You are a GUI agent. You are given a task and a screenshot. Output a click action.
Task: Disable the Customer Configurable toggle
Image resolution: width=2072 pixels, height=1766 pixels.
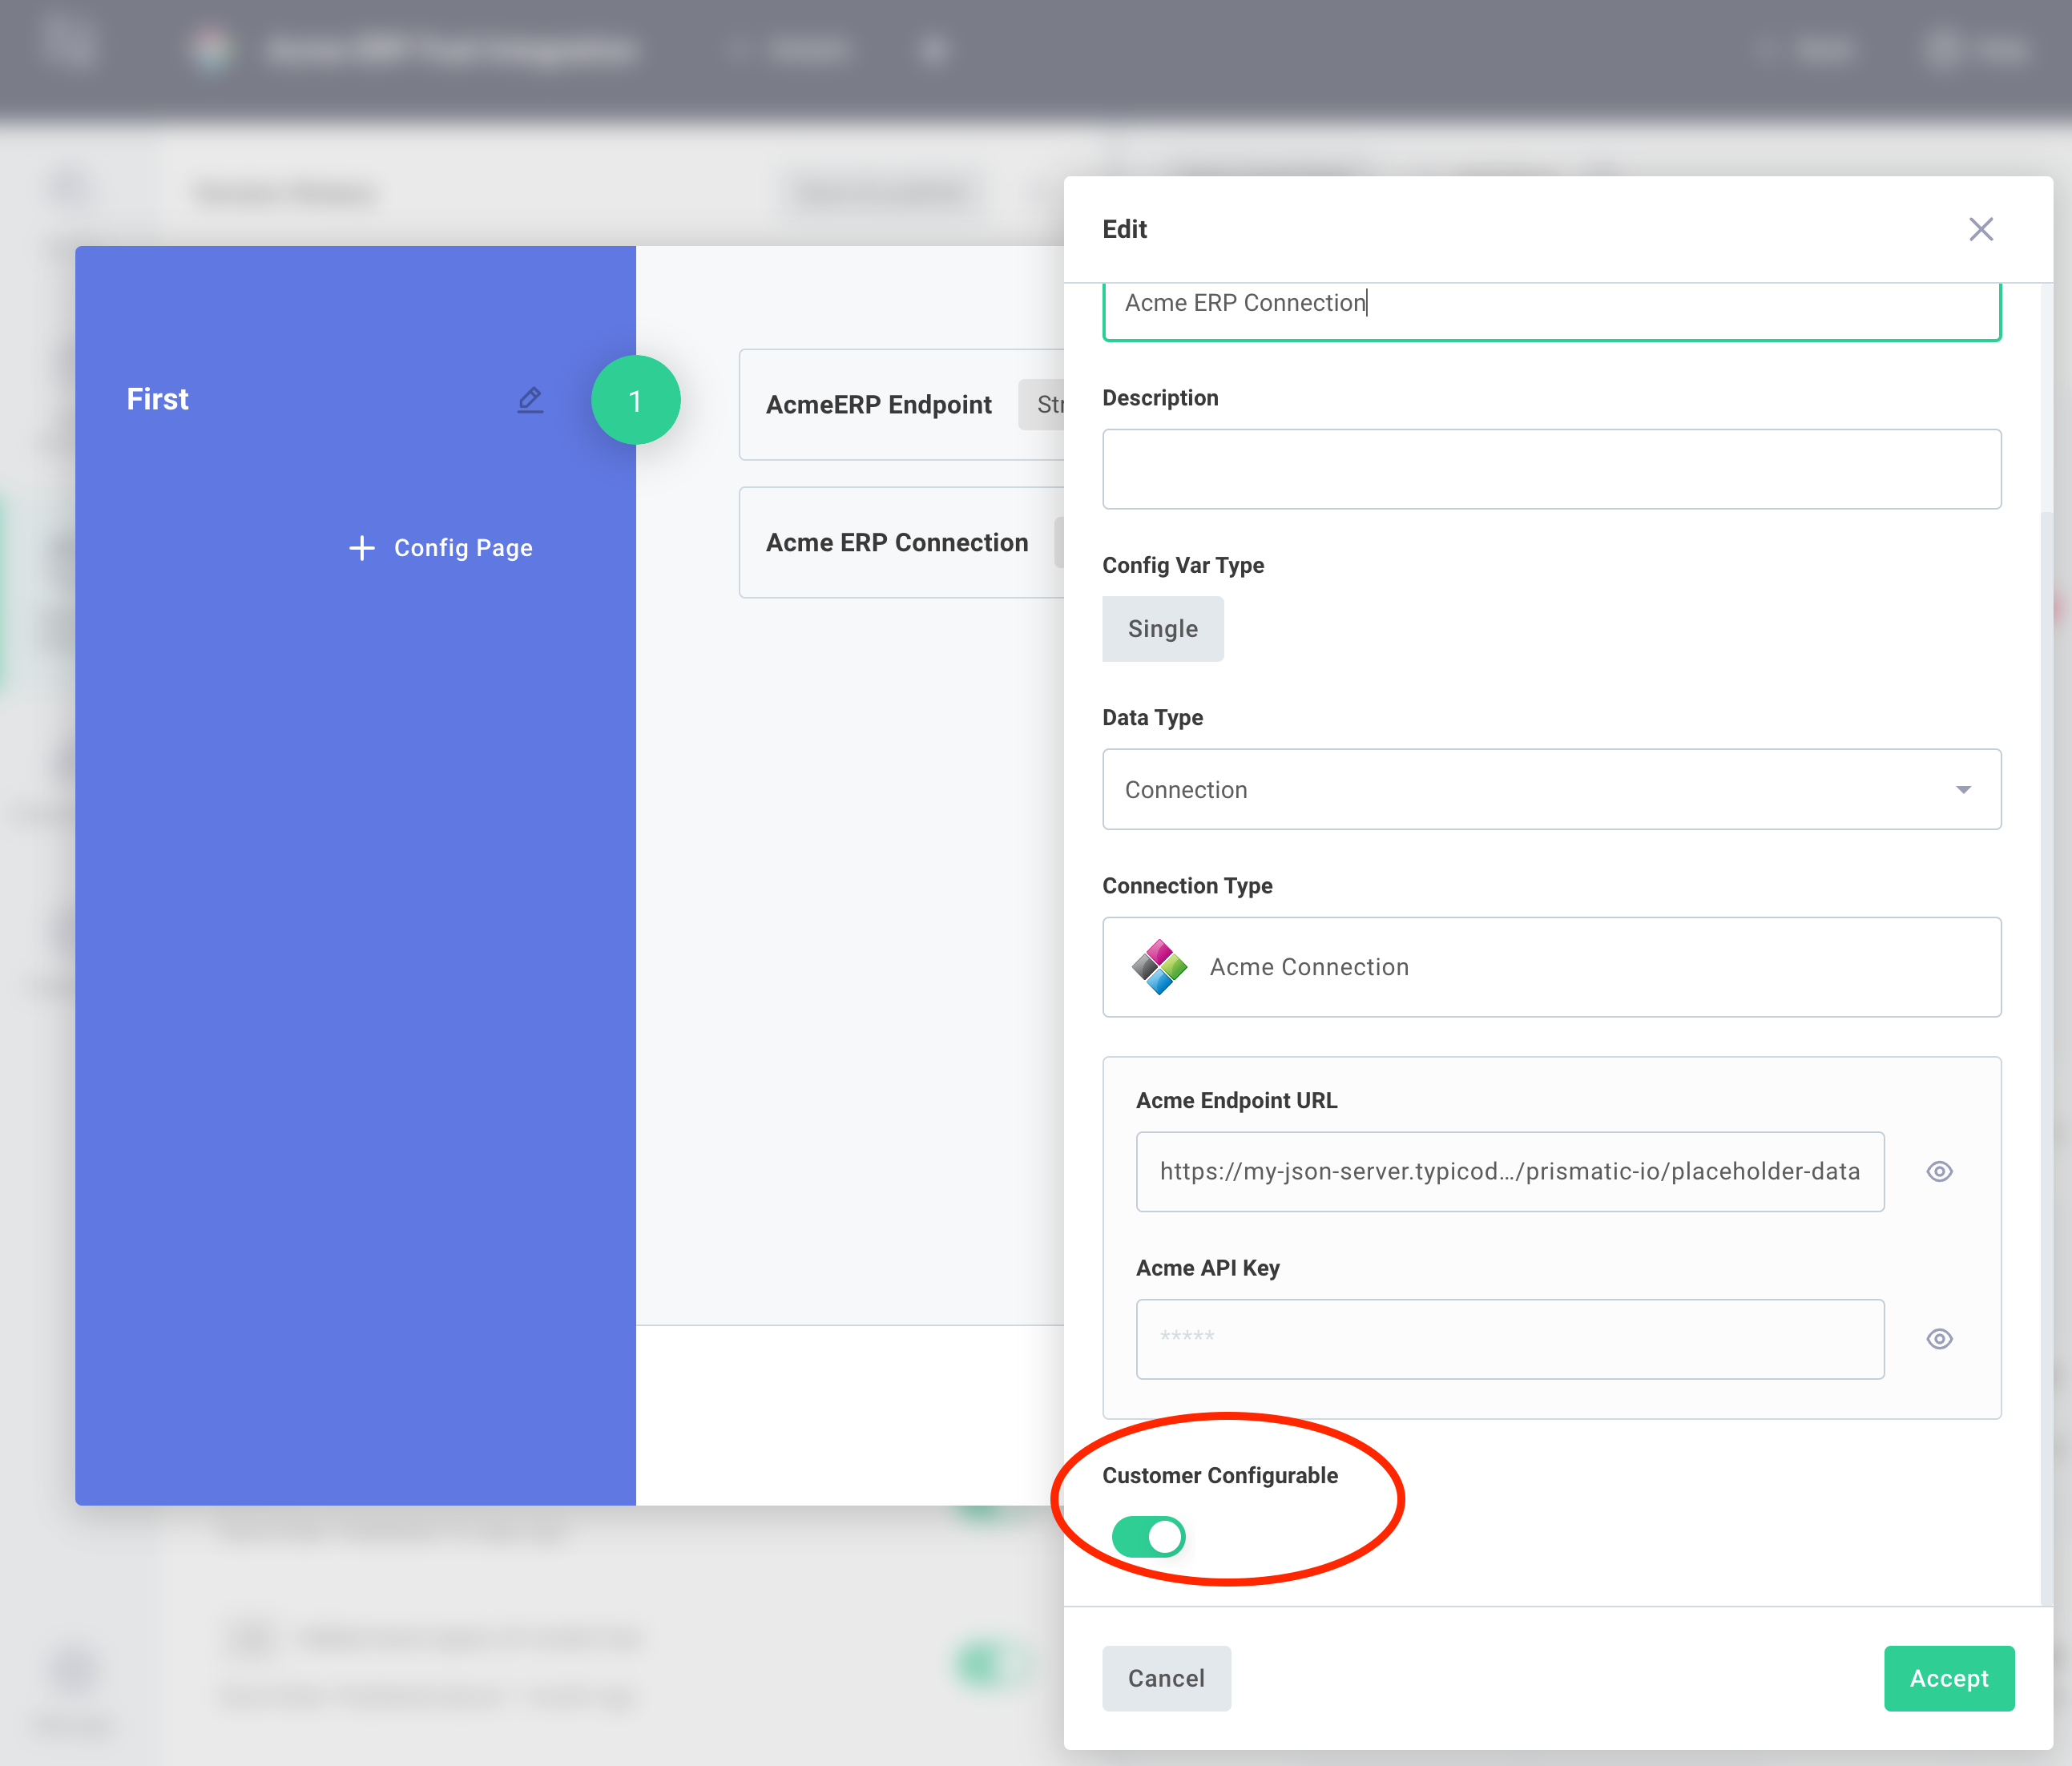[x=1148, y=1537]
